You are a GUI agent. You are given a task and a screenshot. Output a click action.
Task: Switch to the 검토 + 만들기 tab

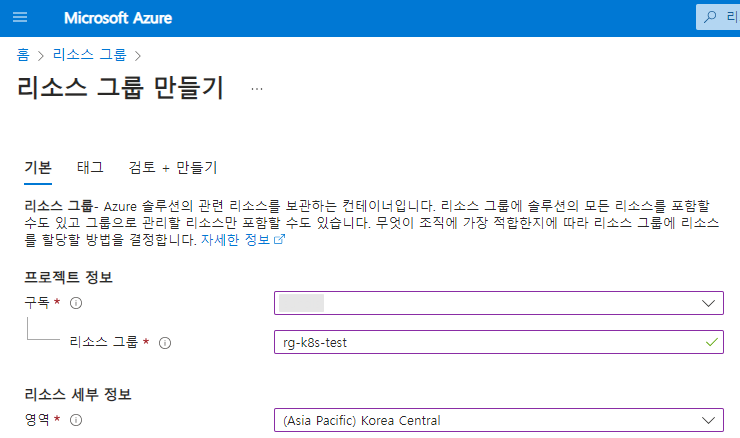pos(173,168)
